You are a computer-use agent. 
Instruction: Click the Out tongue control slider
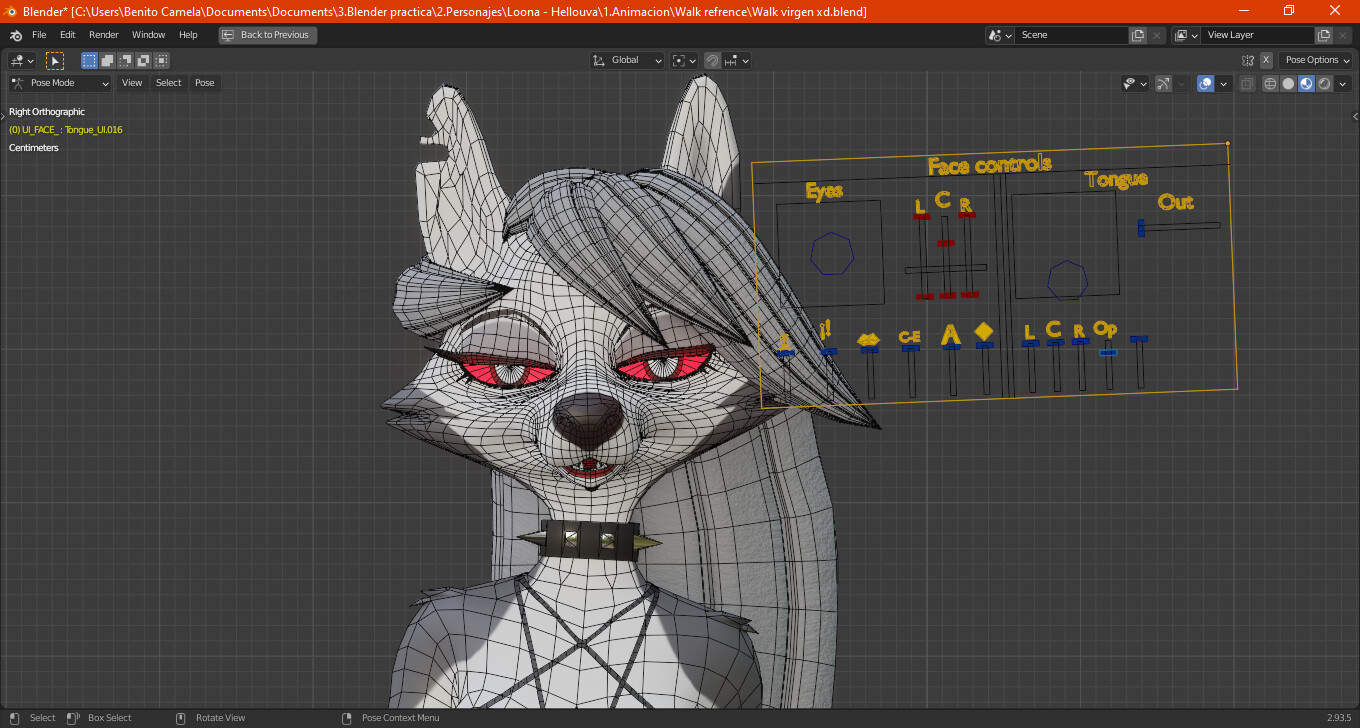coord(1140,228)
